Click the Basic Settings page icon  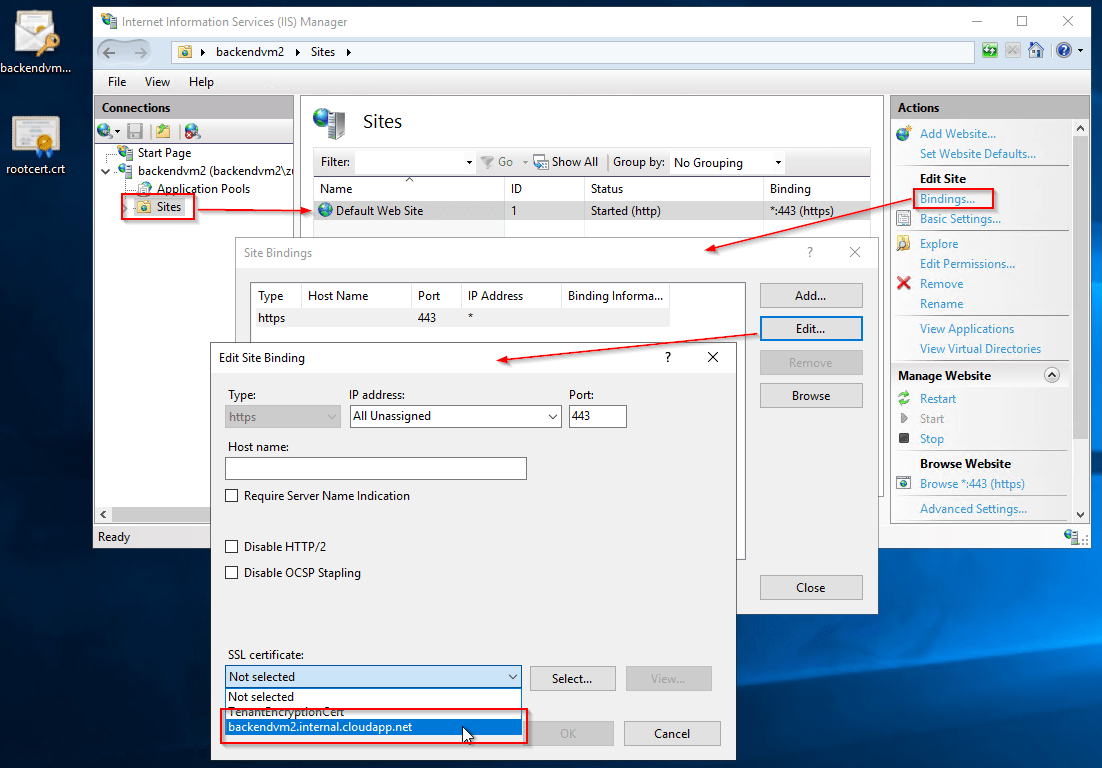click(x=904, y=219)
